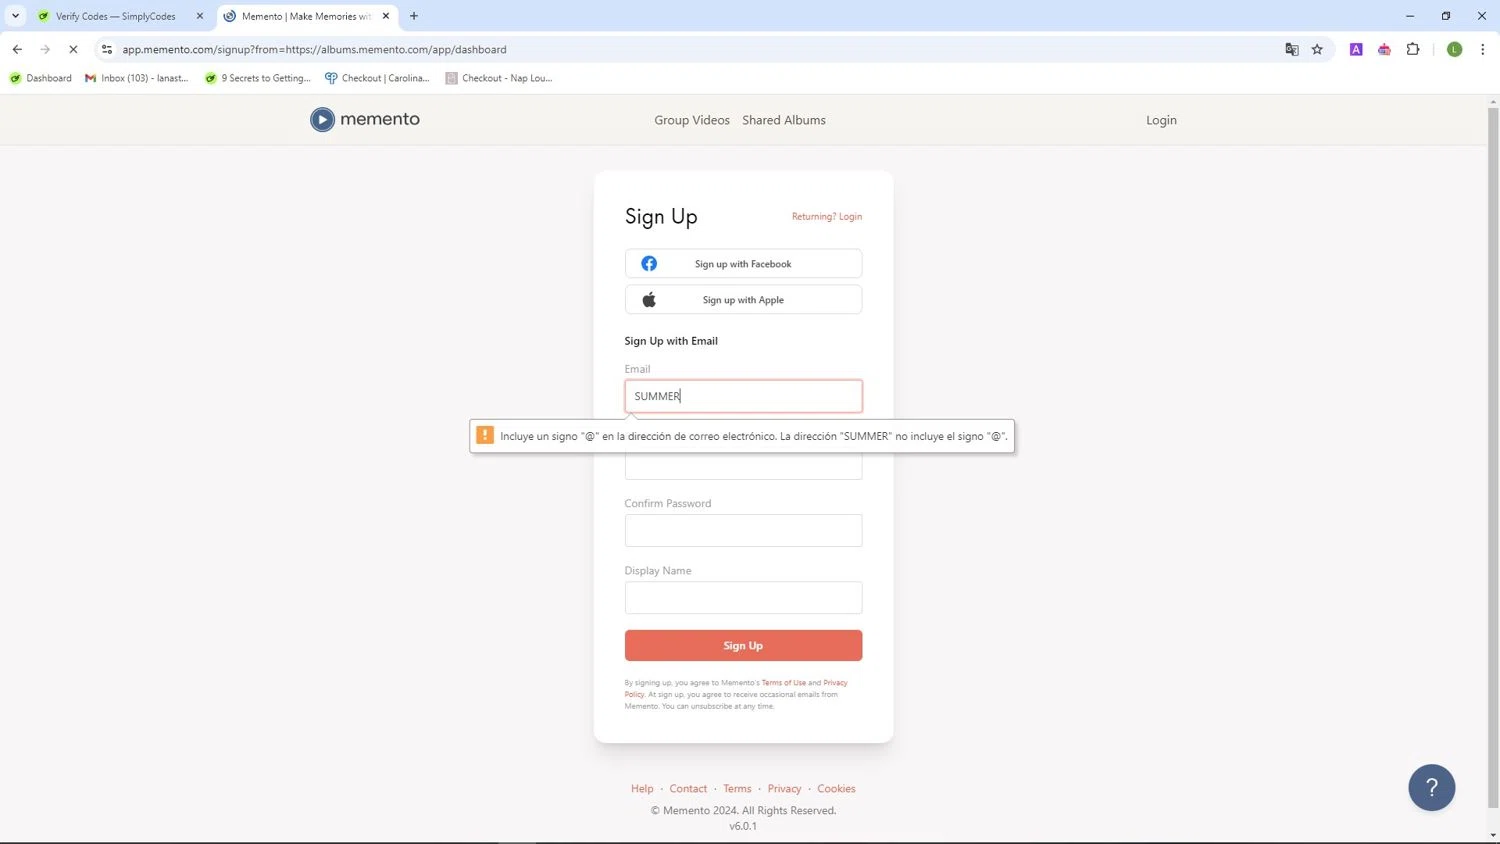Open the Checkout | Carolina bookmark
Screen dimensions: 1500x844
(x=377, y=78)
